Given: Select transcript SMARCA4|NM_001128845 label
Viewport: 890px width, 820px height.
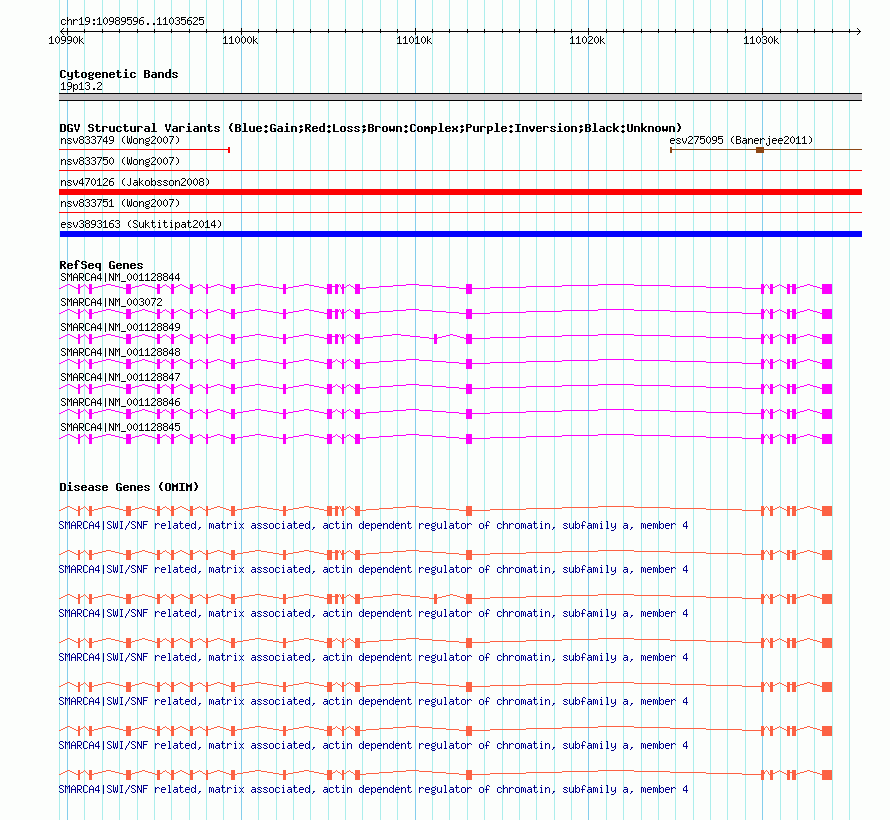Looking at the screenshot, I should [x=120, y=427].
